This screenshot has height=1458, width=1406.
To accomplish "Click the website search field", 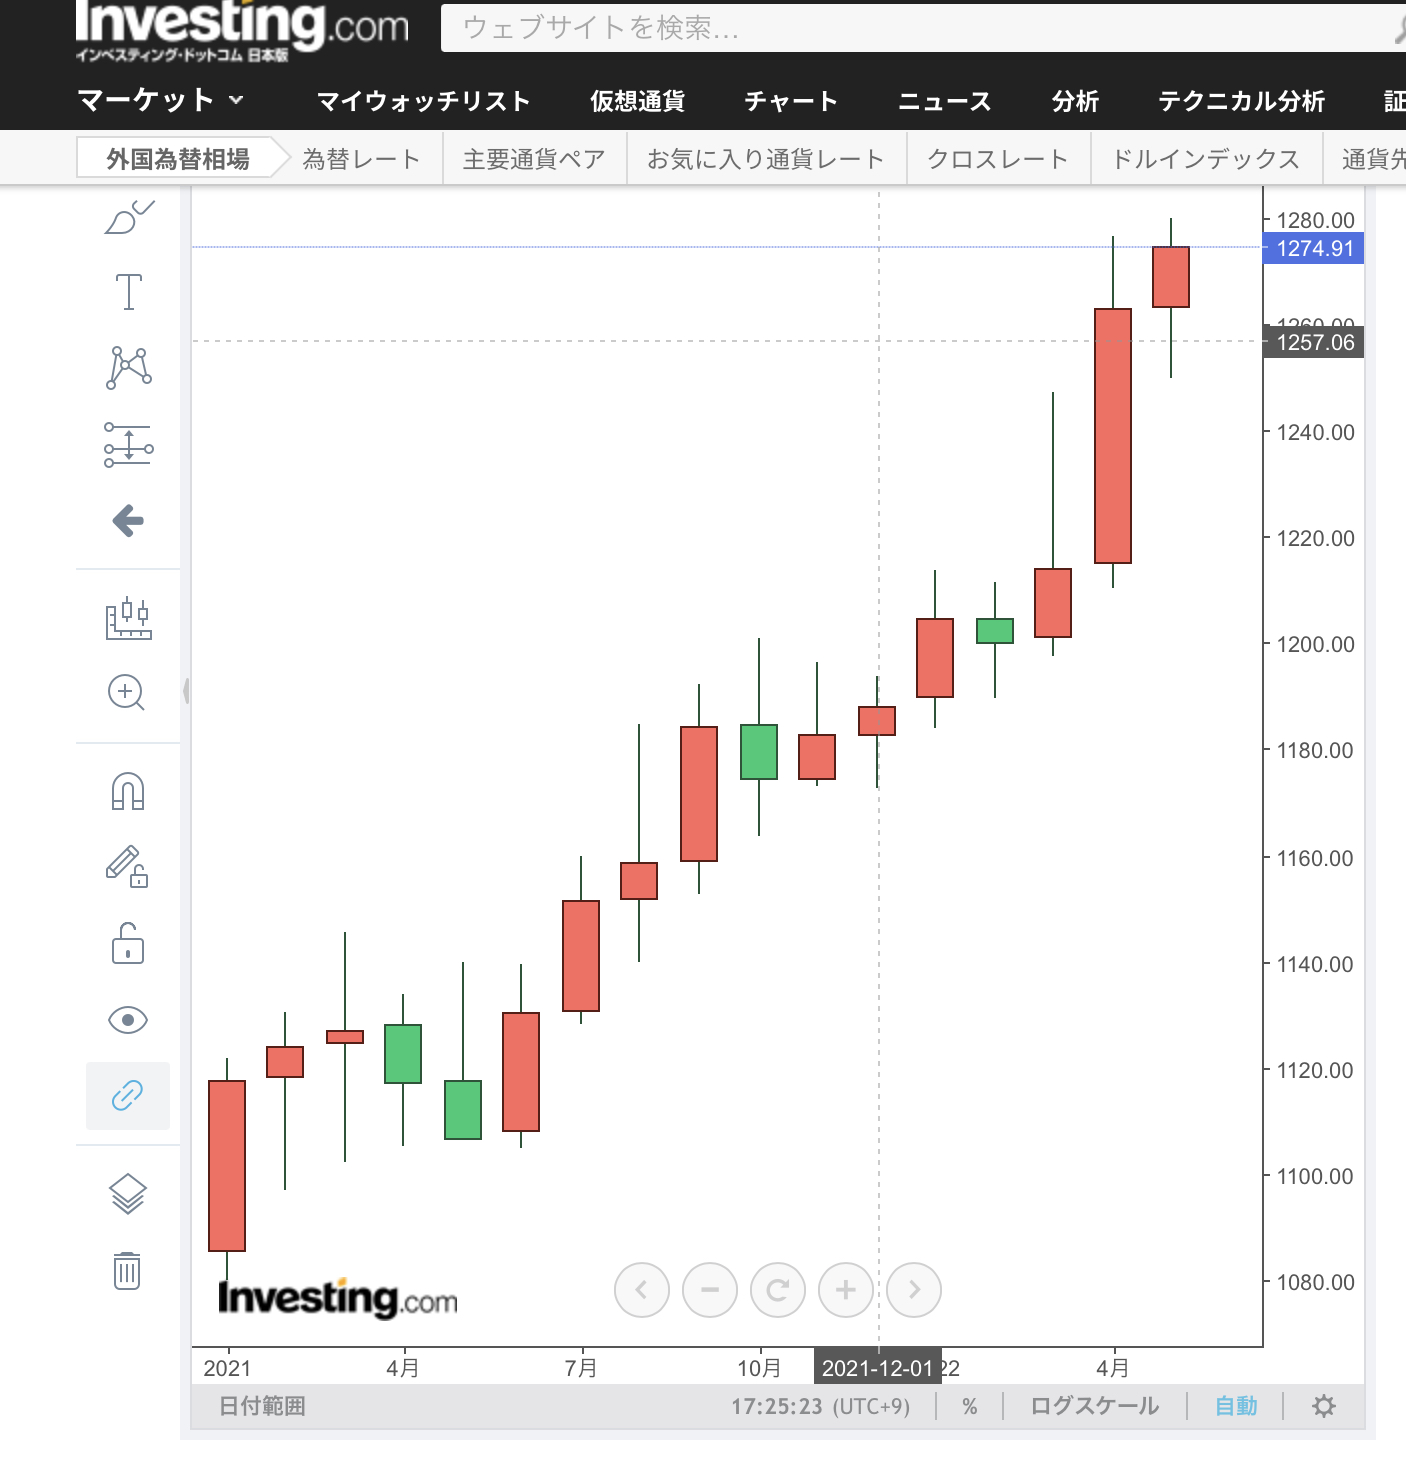I will pyautogui.click(x=900, y=28).
